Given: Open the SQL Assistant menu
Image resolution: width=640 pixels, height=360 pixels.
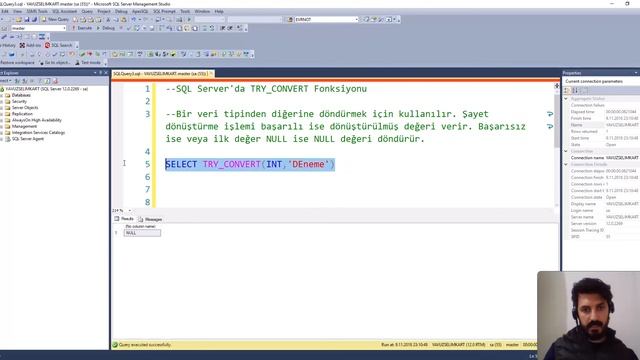Looking at the screenshot, I should [64, 11].
